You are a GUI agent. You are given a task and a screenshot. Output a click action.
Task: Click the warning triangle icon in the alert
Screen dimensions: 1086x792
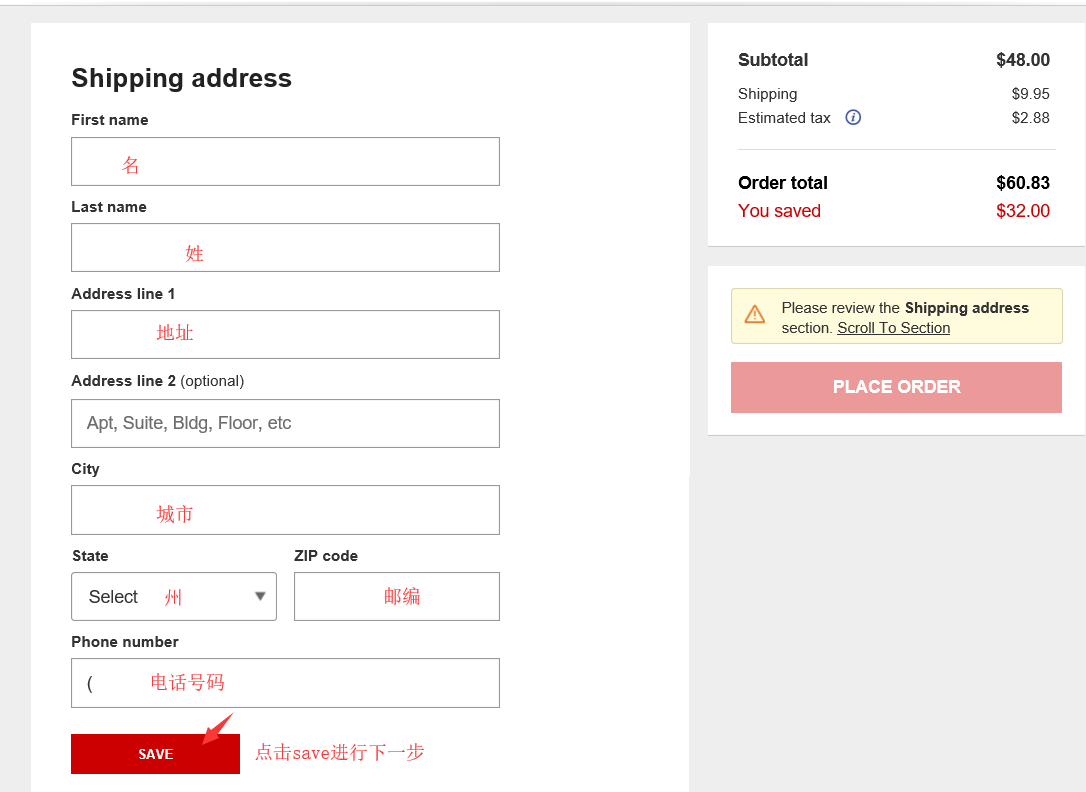(x=755, y=315)
